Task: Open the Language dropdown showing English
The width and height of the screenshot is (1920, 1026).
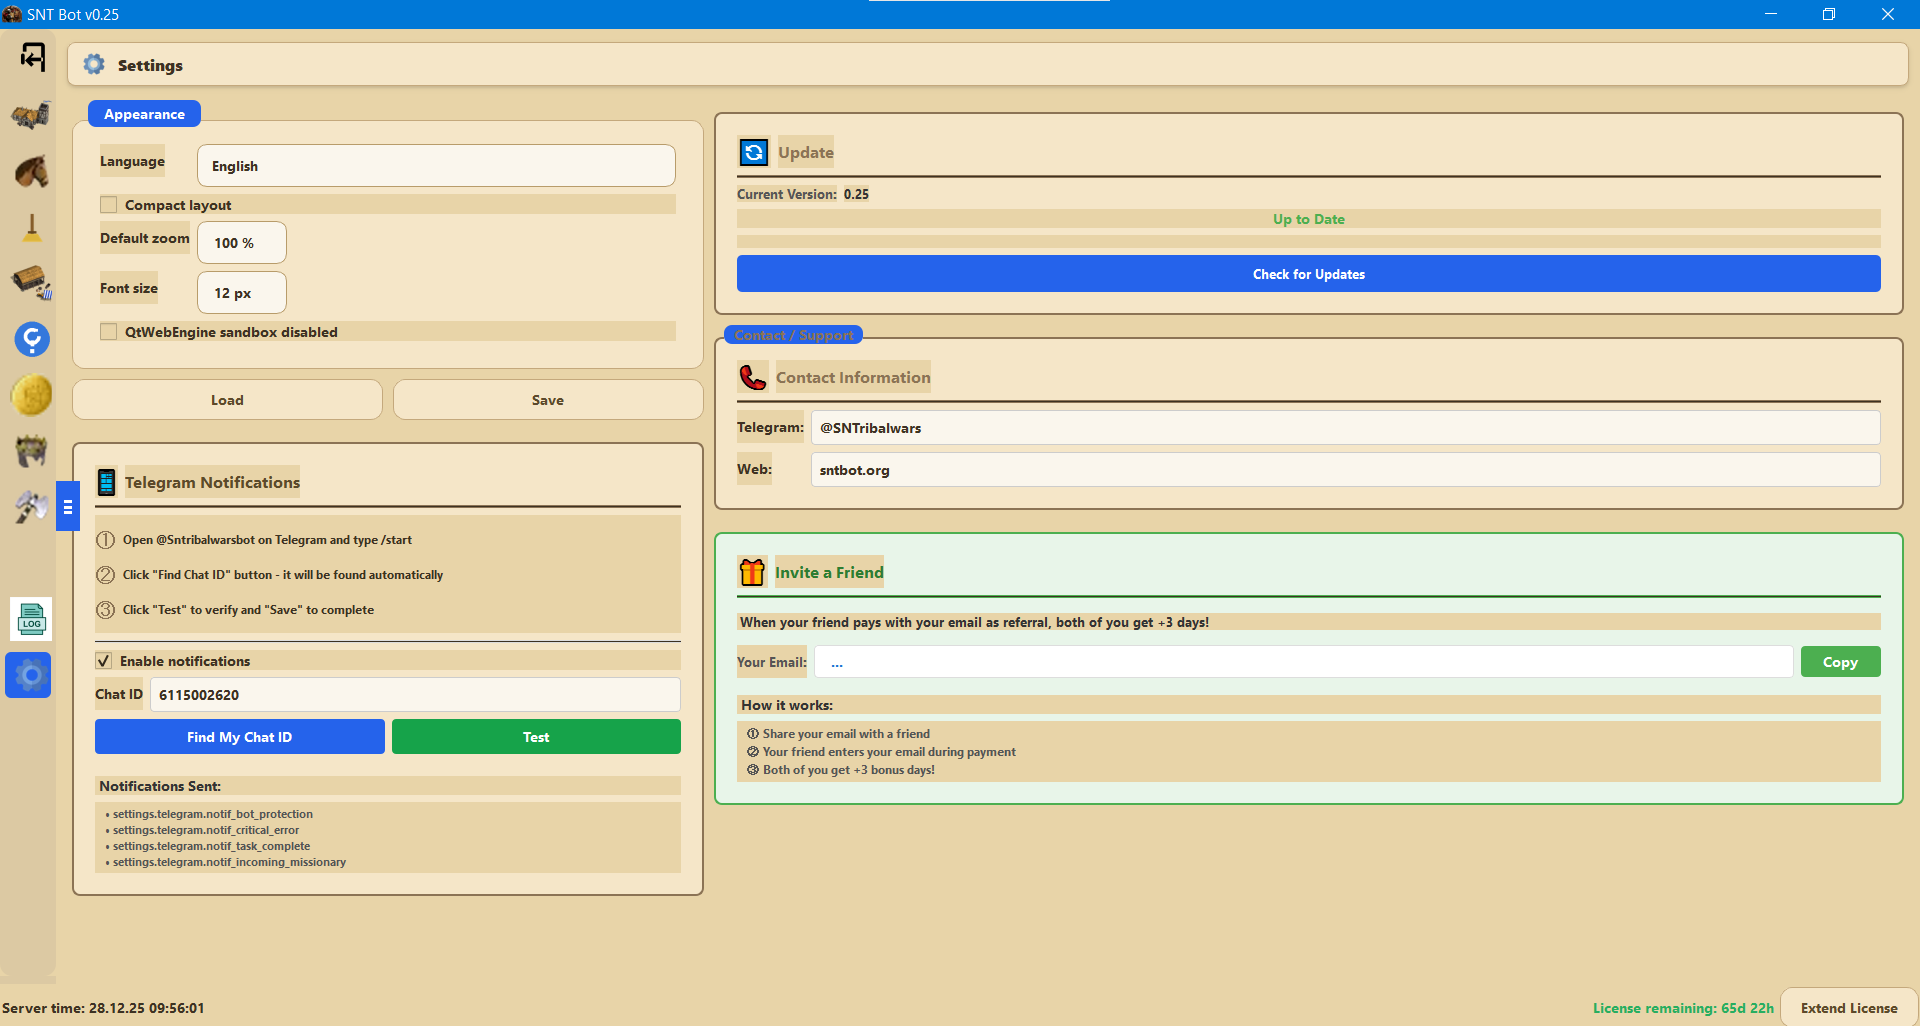Action: [435, 165]
